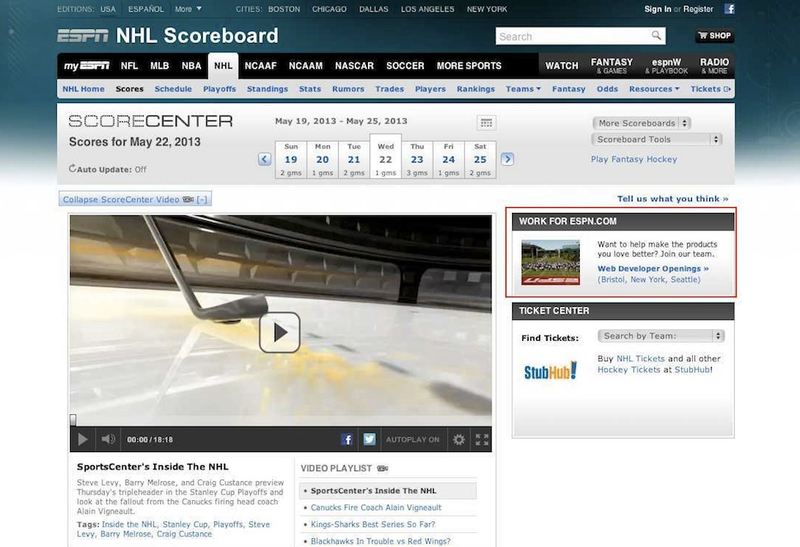Open the NHL Schedule link
The height and width of the screenshot is (547, 800).
(173, 89)
